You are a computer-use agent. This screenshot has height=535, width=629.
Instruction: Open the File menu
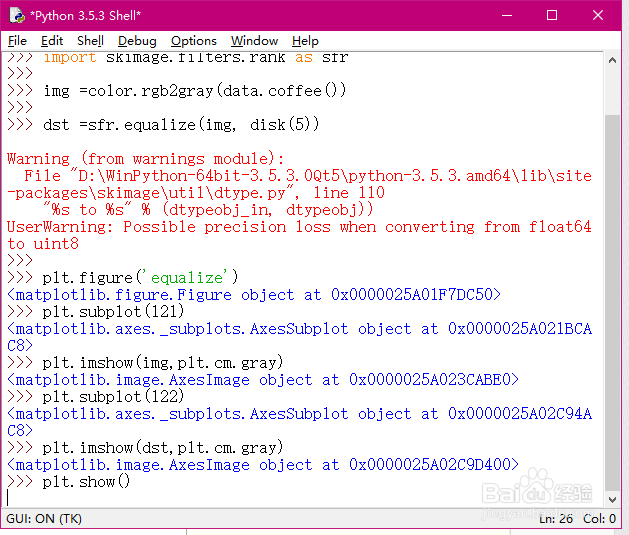tap(17, 41)
